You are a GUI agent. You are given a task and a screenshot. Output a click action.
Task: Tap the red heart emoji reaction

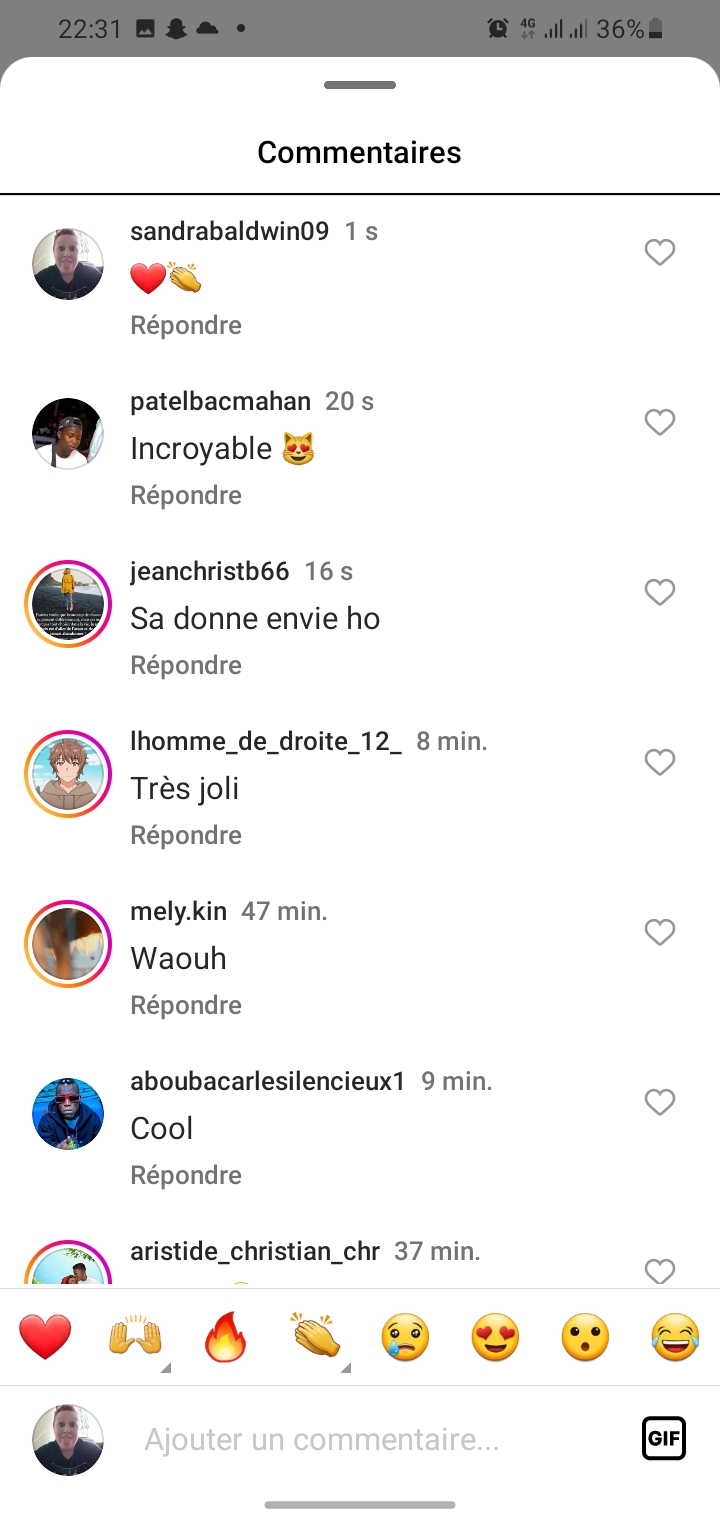pos(45,1337)
